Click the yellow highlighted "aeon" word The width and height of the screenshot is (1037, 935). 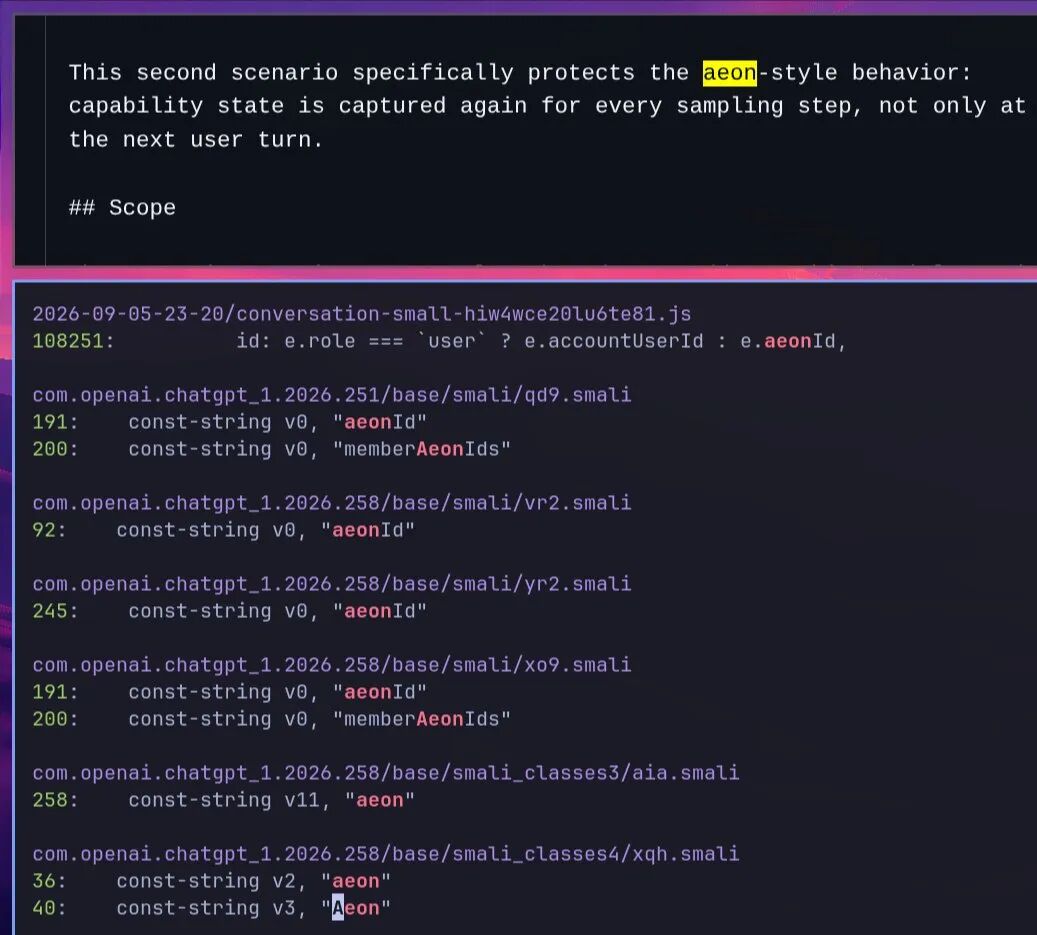click(729, 72)
